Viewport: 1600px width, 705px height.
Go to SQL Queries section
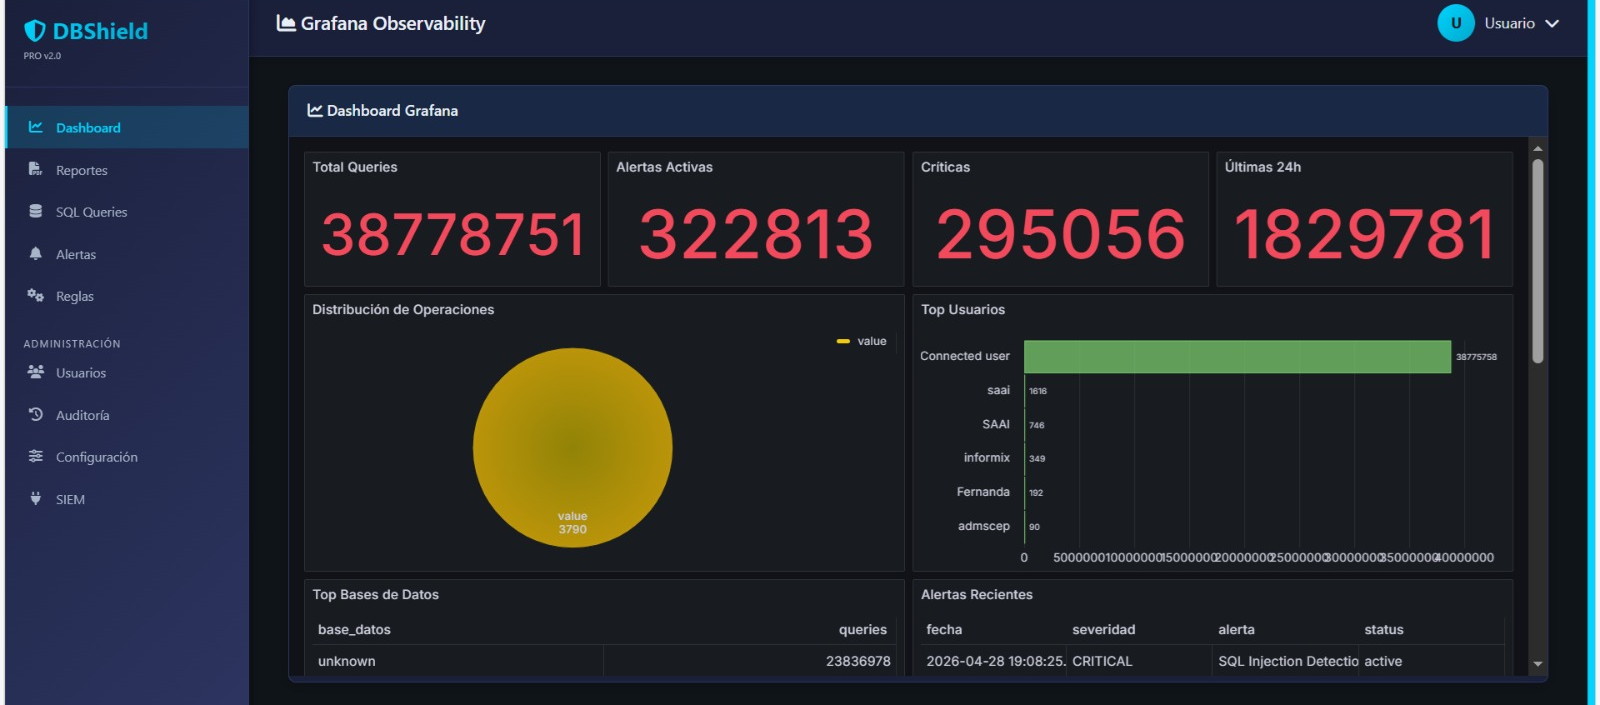pyautogui.click(x=127, y=212)
